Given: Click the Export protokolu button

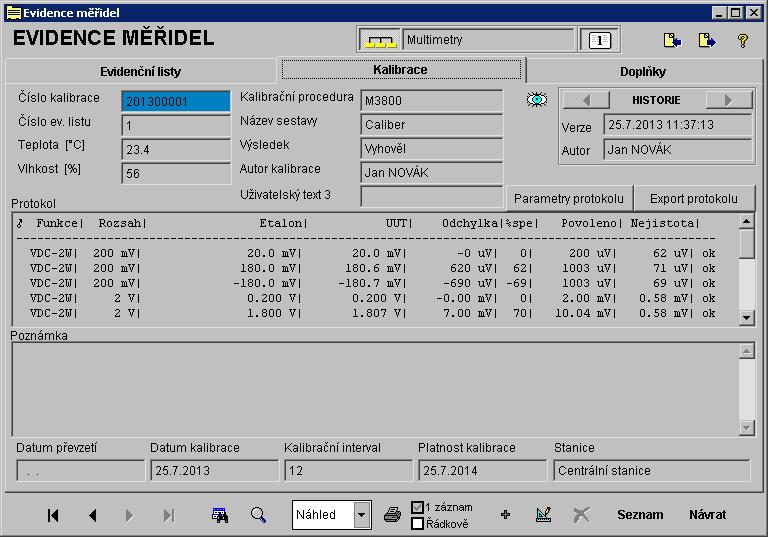Looking at the screenshot, I should click(x=694, y=199).
